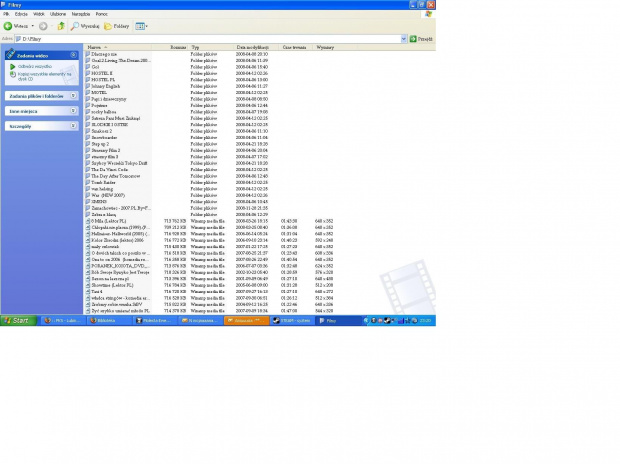Sort by the Rozmiar column header
Viewport: 620px width, 464px height.
[x=169, y=47]
